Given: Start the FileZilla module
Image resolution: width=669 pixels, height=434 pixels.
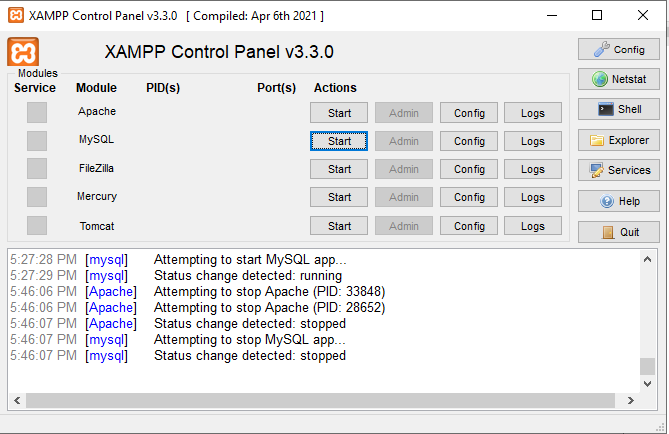Looking at the screenshot, I should pos(339,169).
